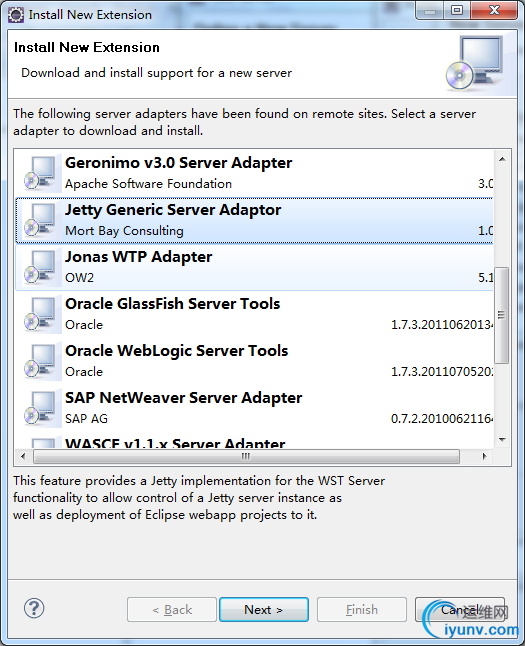Close the window with the X button
The image size is (525, 646).
click(494, 10)
